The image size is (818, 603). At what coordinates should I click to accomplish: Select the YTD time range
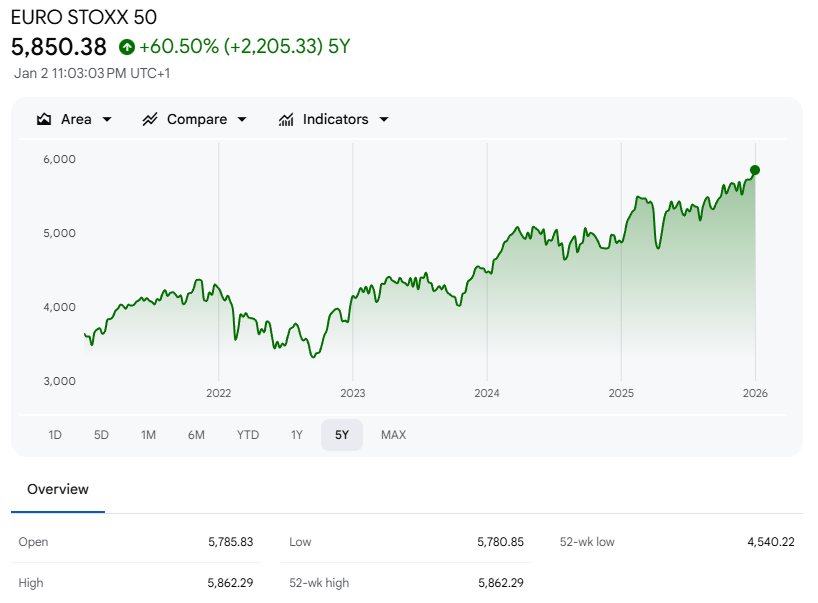click(248, 435)
